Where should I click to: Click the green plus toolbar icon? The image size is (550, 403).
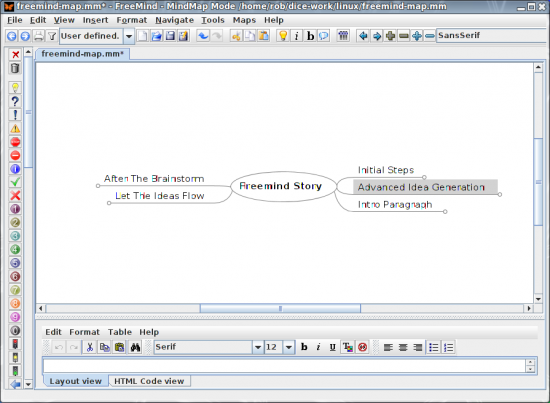[x=390, y=36]
